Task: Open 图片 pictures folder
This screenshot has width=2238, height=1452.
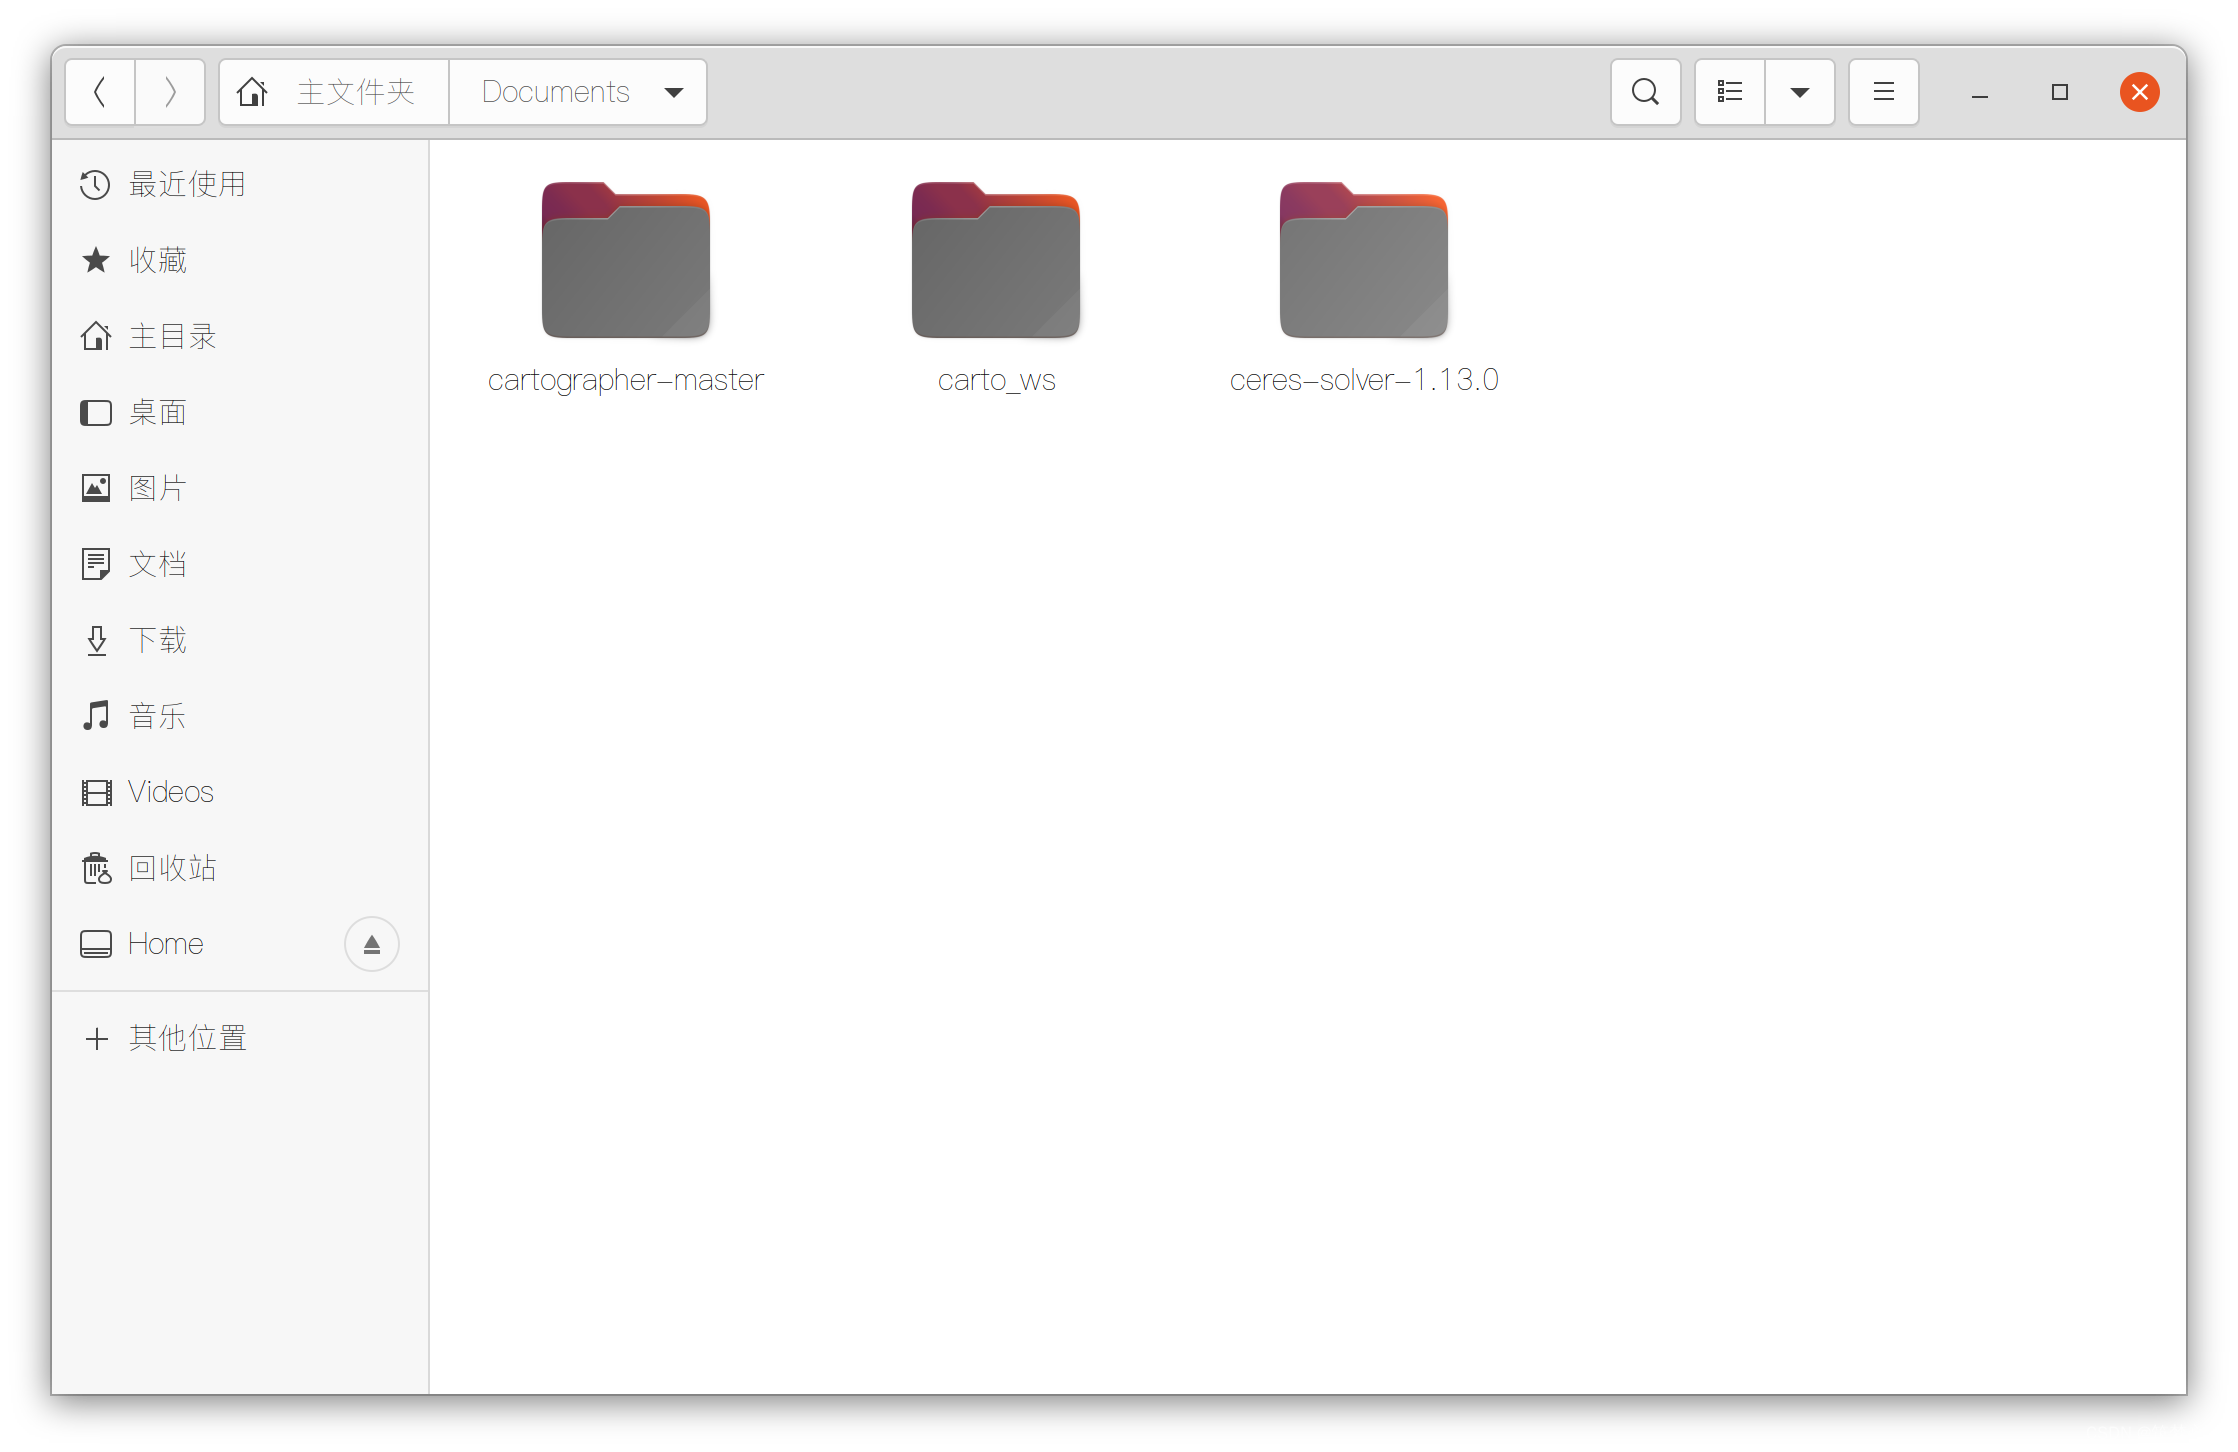Action: pos(158,488)
